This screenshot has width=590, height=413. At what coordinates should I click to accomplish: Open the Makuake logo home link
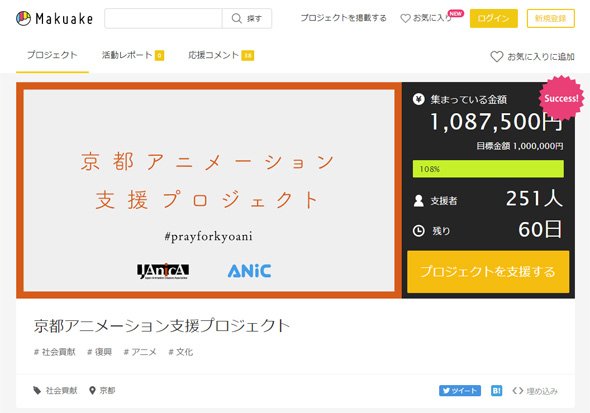pyautogui.click(x=55, y=18)
